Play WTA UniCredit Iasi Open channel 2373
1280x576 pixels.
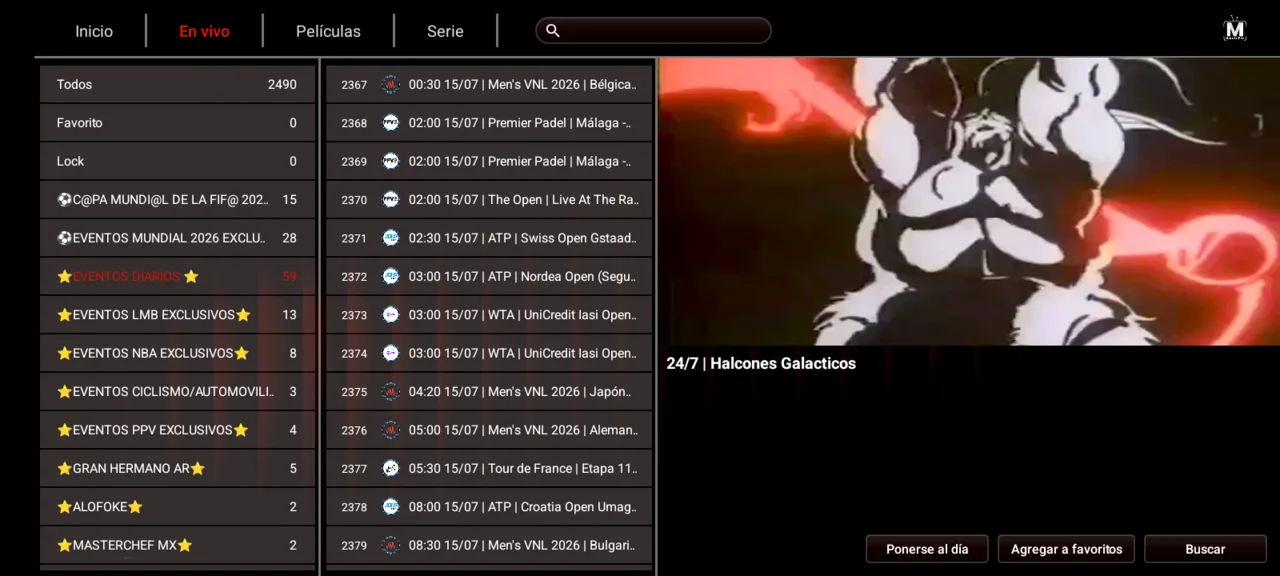tap(489, 315)
